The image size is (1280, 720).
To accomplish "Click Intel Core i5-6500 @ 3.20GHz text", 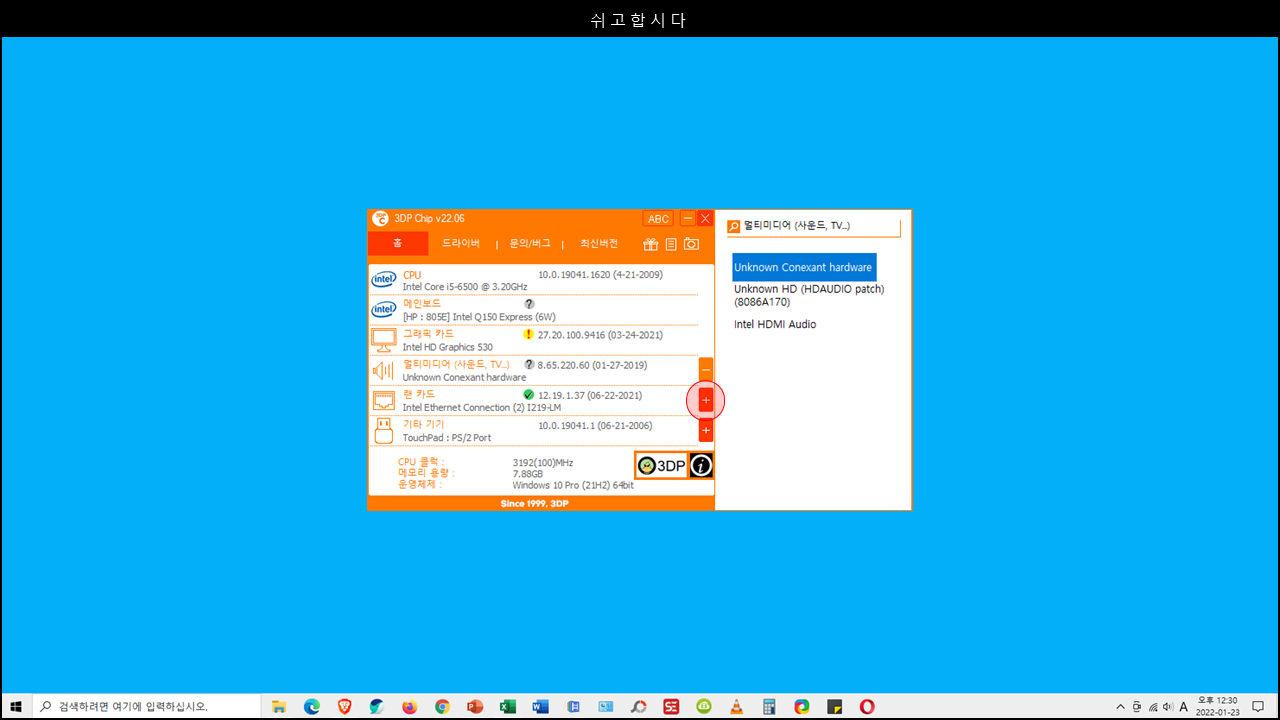I will [465, 287].
